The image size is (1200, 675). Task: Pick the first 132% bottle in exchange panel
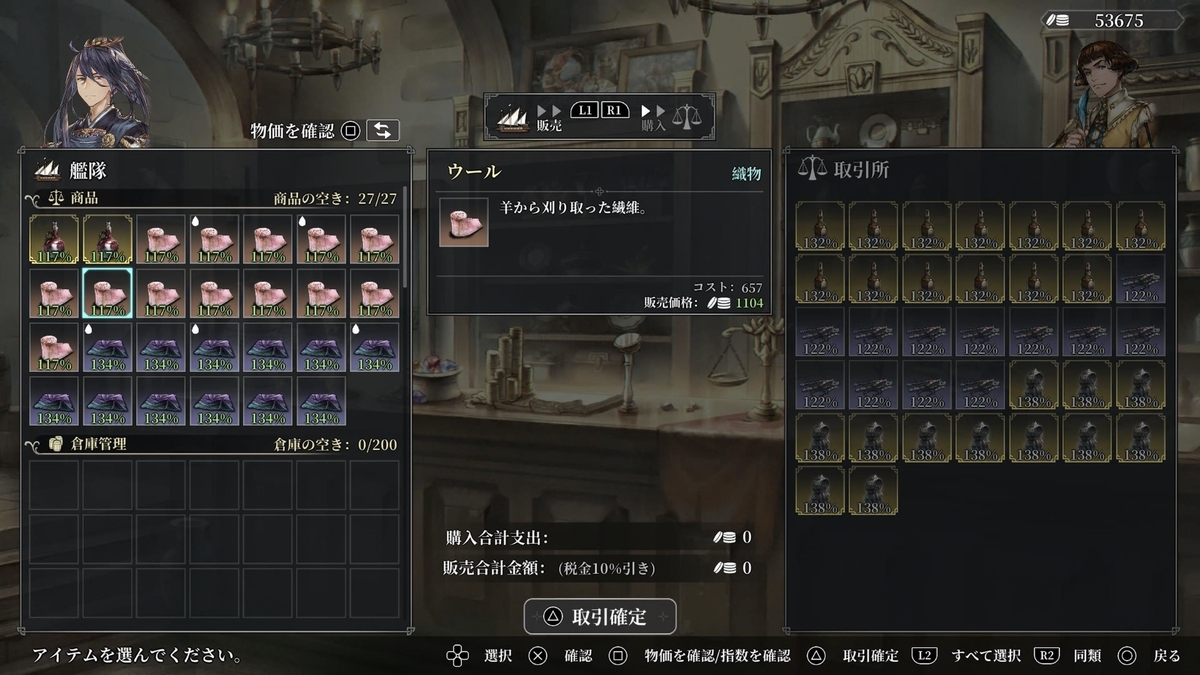[820, 226]
